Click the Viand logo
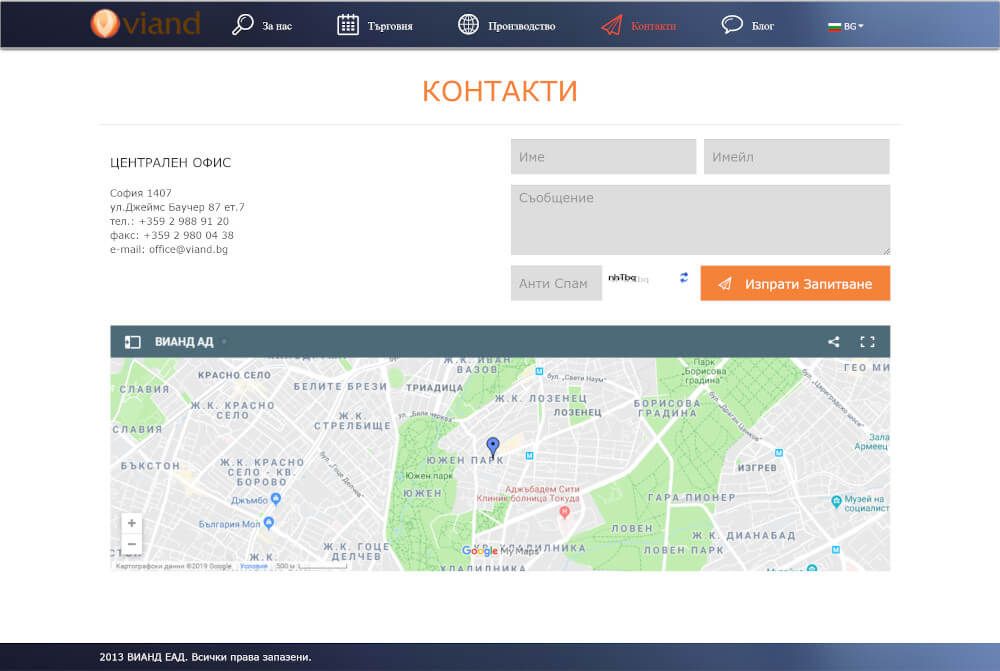The height and width of the screenshot is (671, 1000). click(145, 24)
